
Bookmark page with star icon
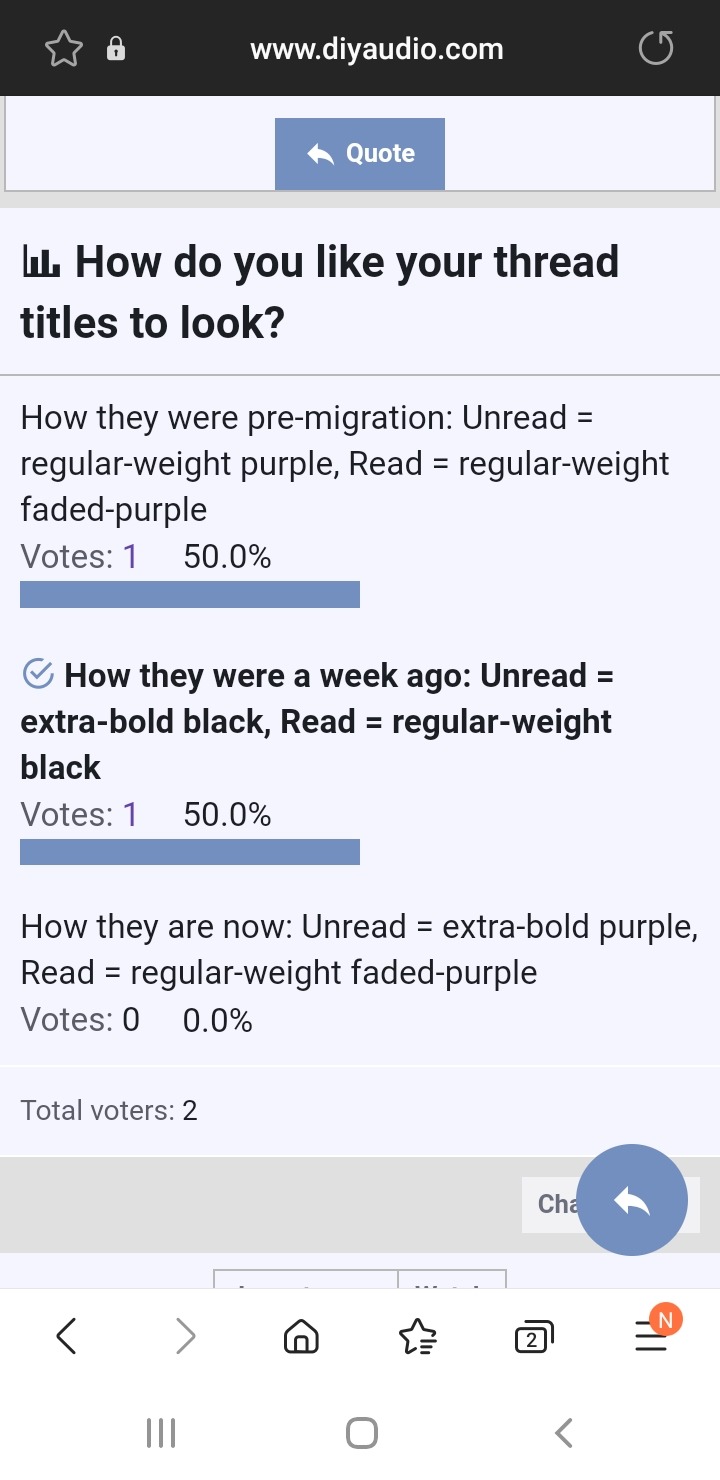(64, 49)
